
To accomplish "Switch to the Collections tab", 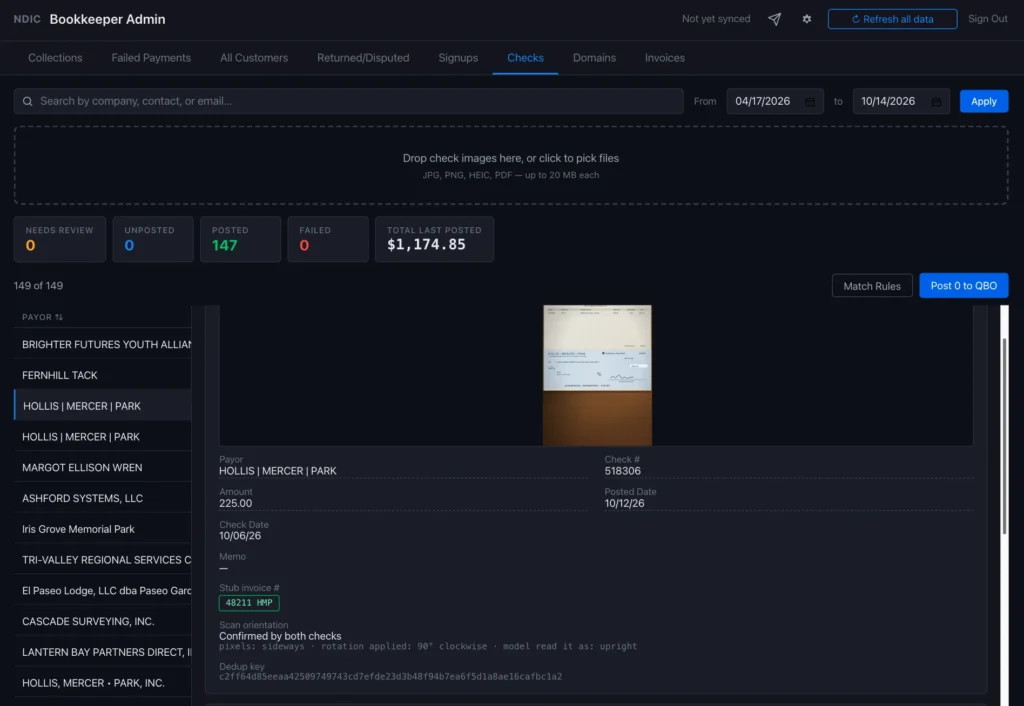I will click(55, 57).
